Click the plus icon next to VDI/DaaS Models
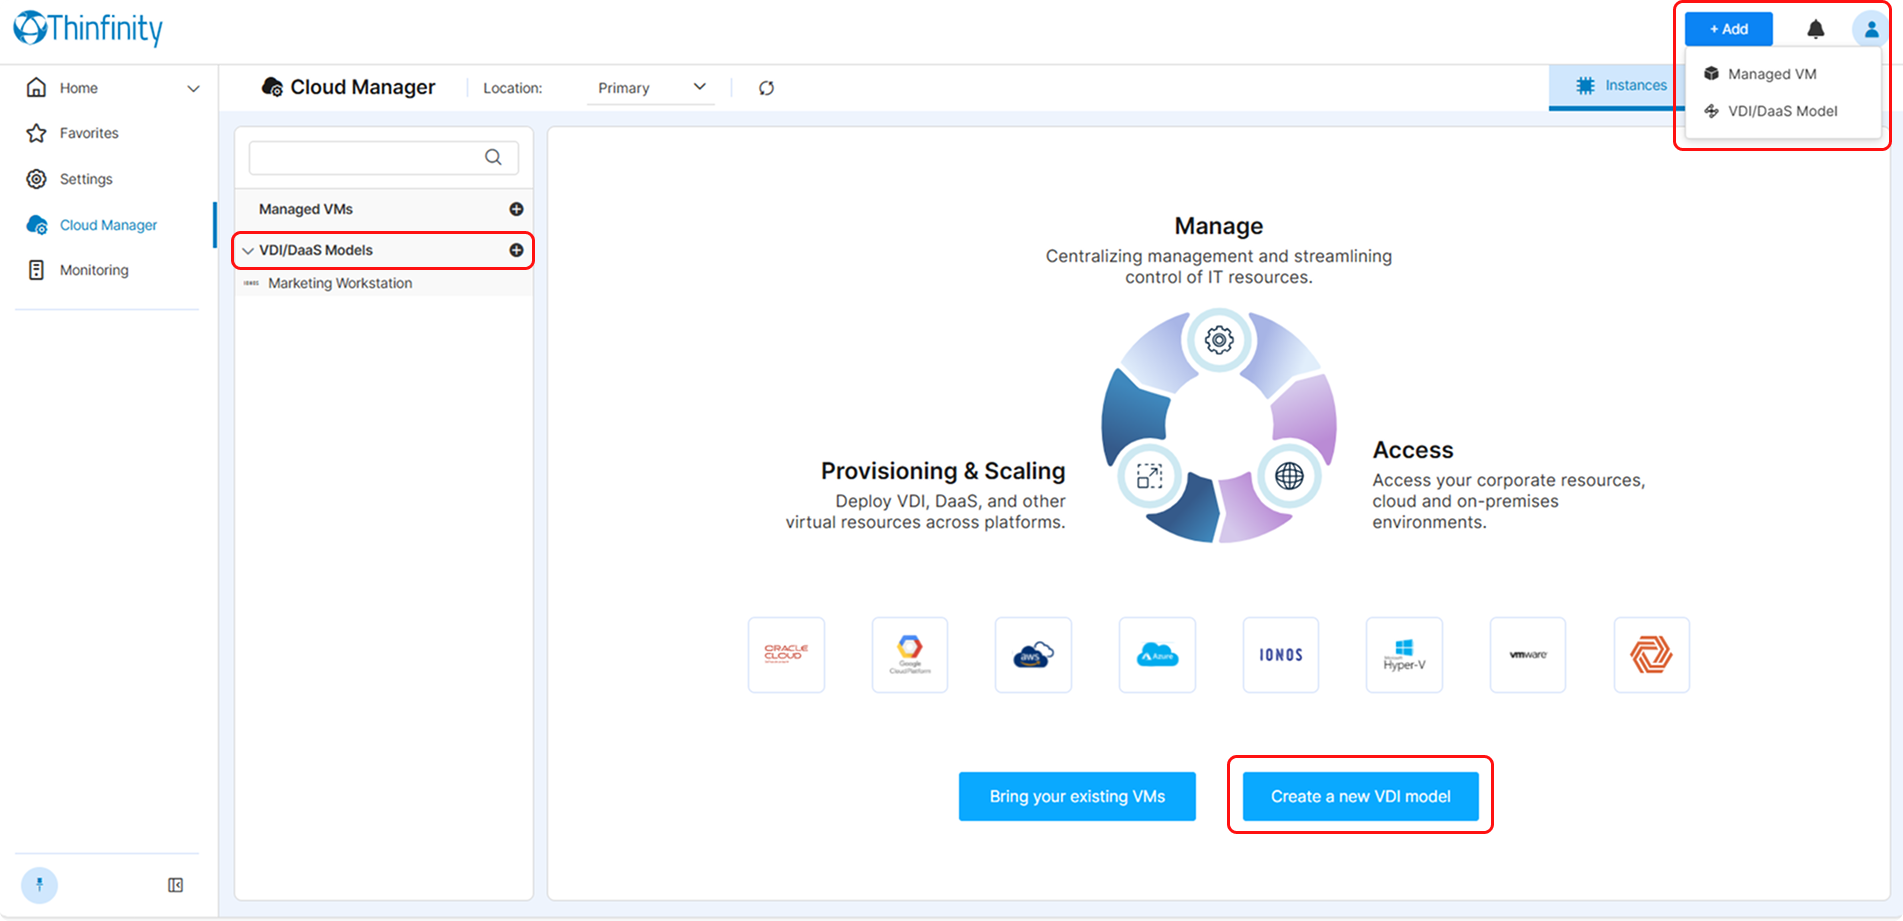The image size is (1903, 921). pos(516,250)
